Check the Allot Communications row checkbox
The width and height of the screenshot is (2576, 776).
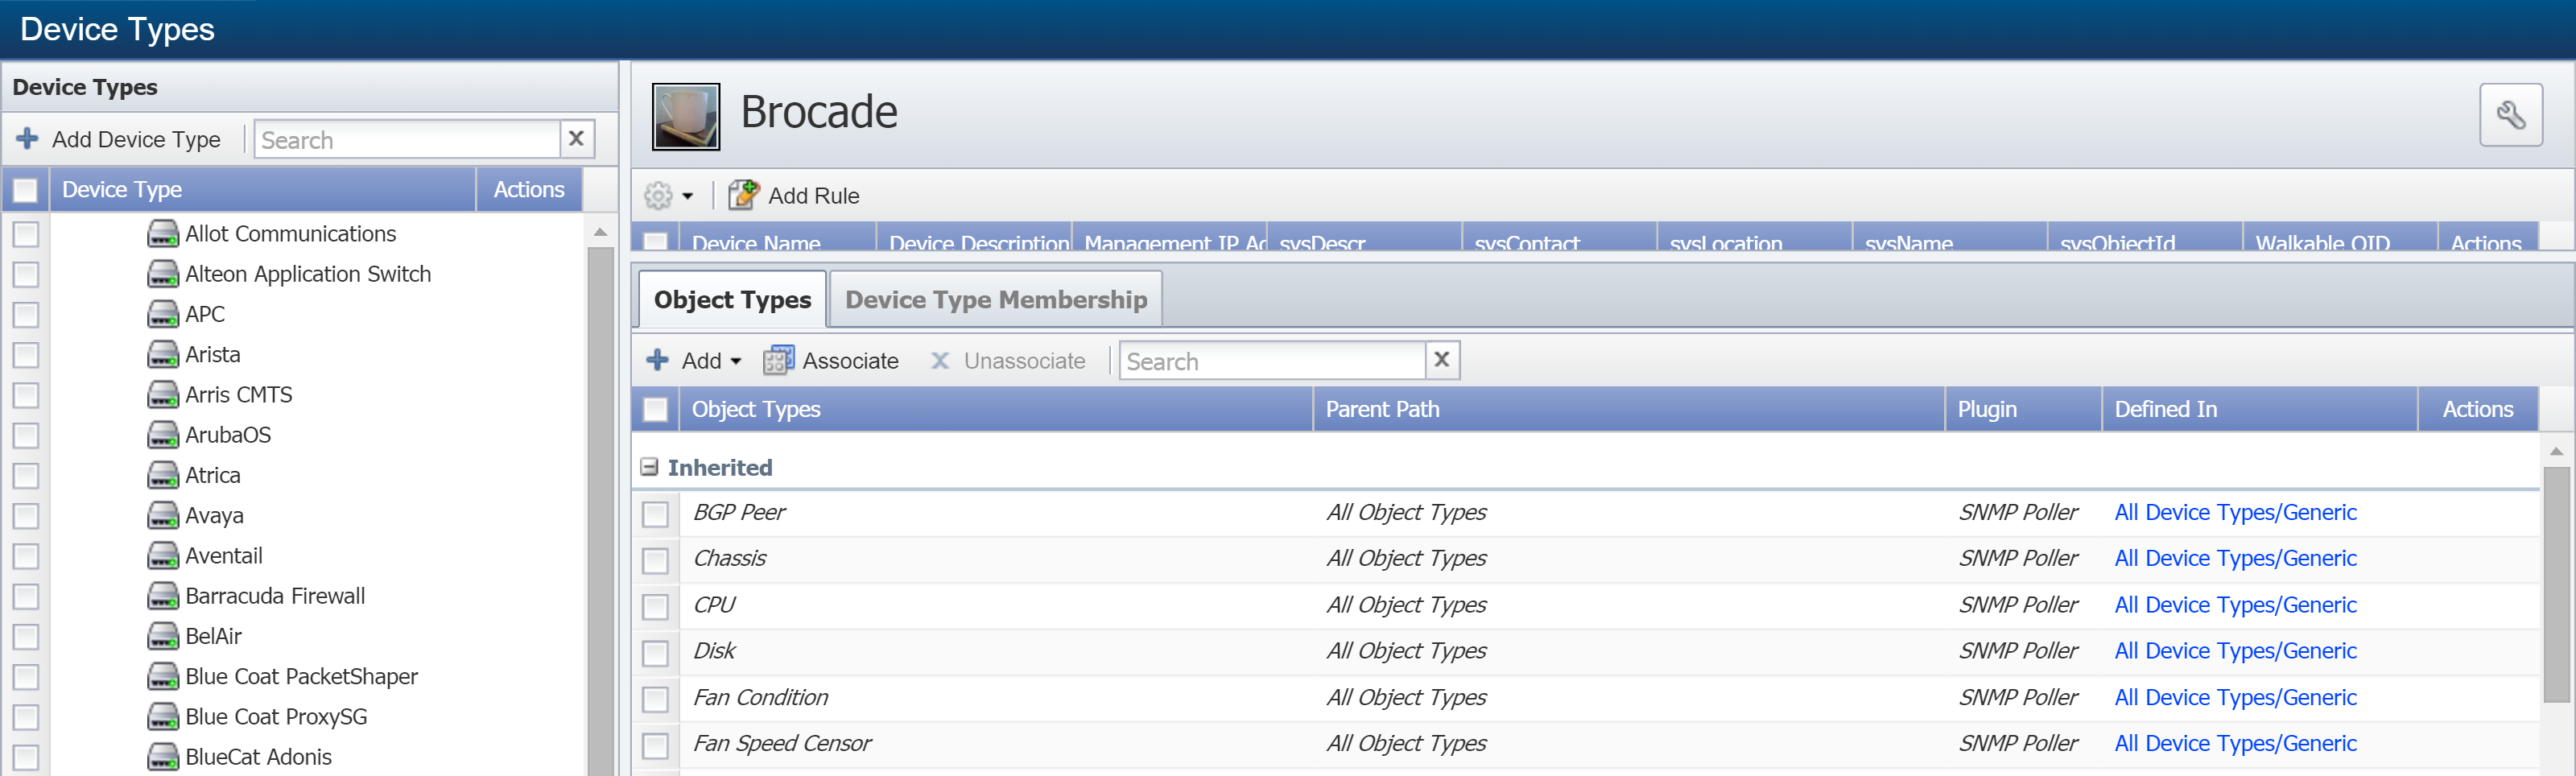click(x=26, y=234)
